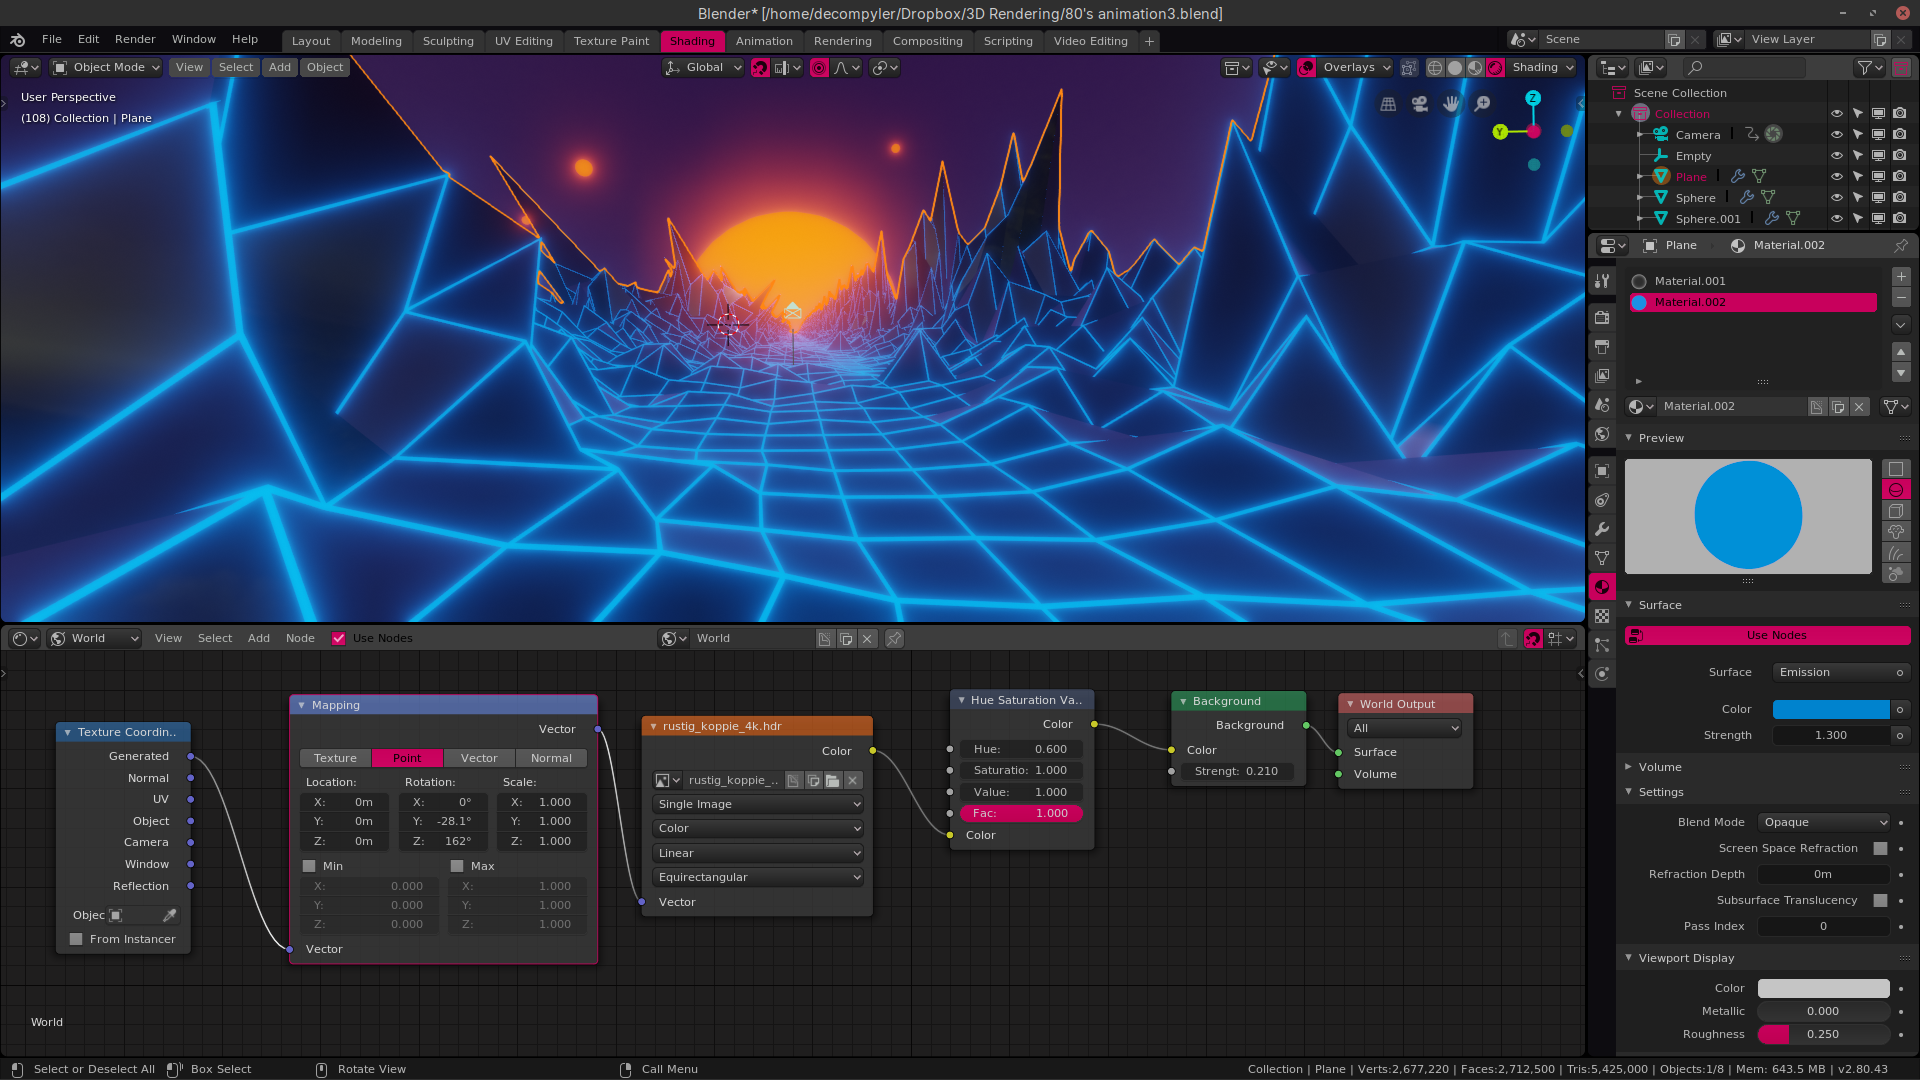
Task: Toggle Use Nodes checkbox in node editor
Action: click(x=339, y=639)
